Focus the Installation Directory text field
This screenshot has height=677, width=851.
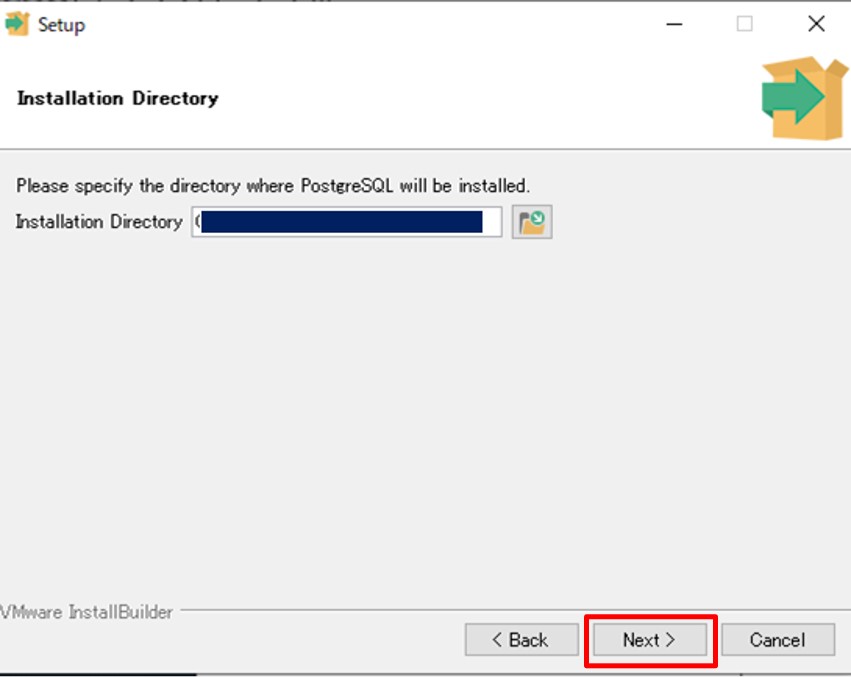[x=491, y=222]
